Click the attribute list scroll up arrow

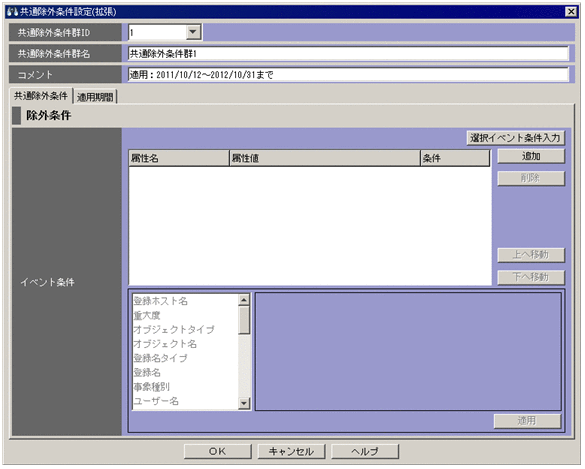click(x=244, y=300)
